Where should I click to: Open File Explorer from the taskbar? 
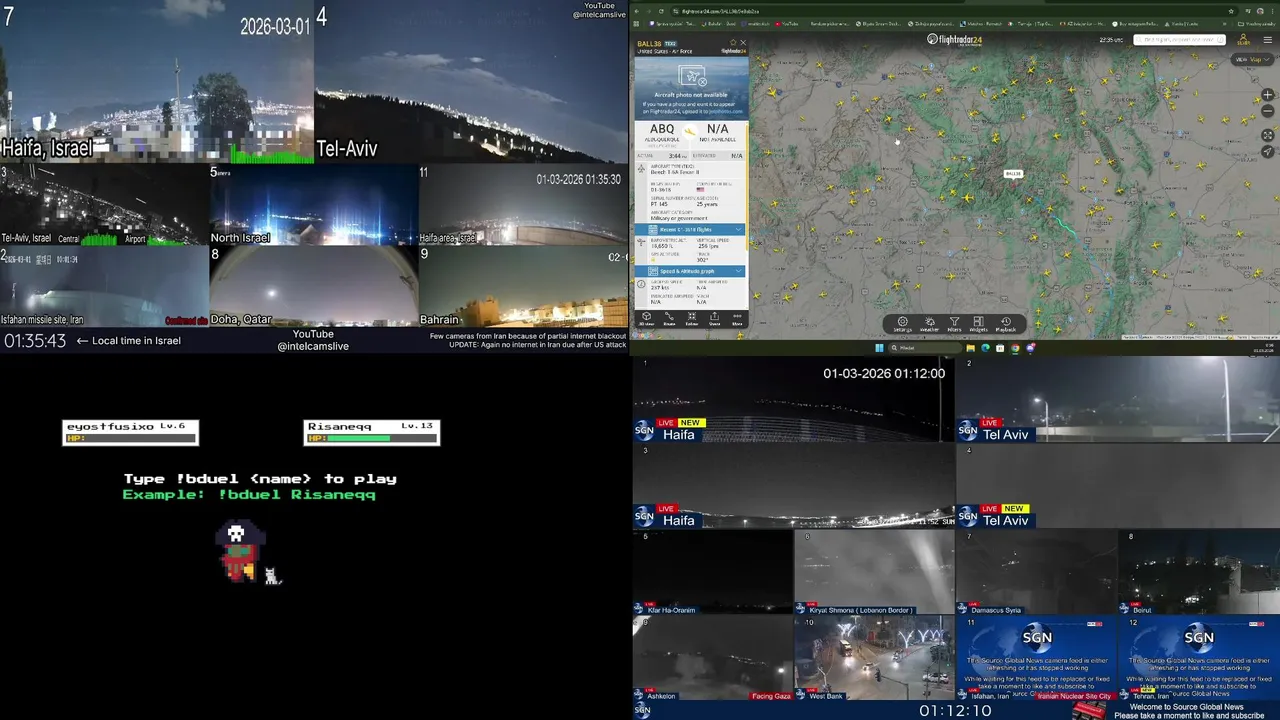pyautogui.click(x=970, y=348)
